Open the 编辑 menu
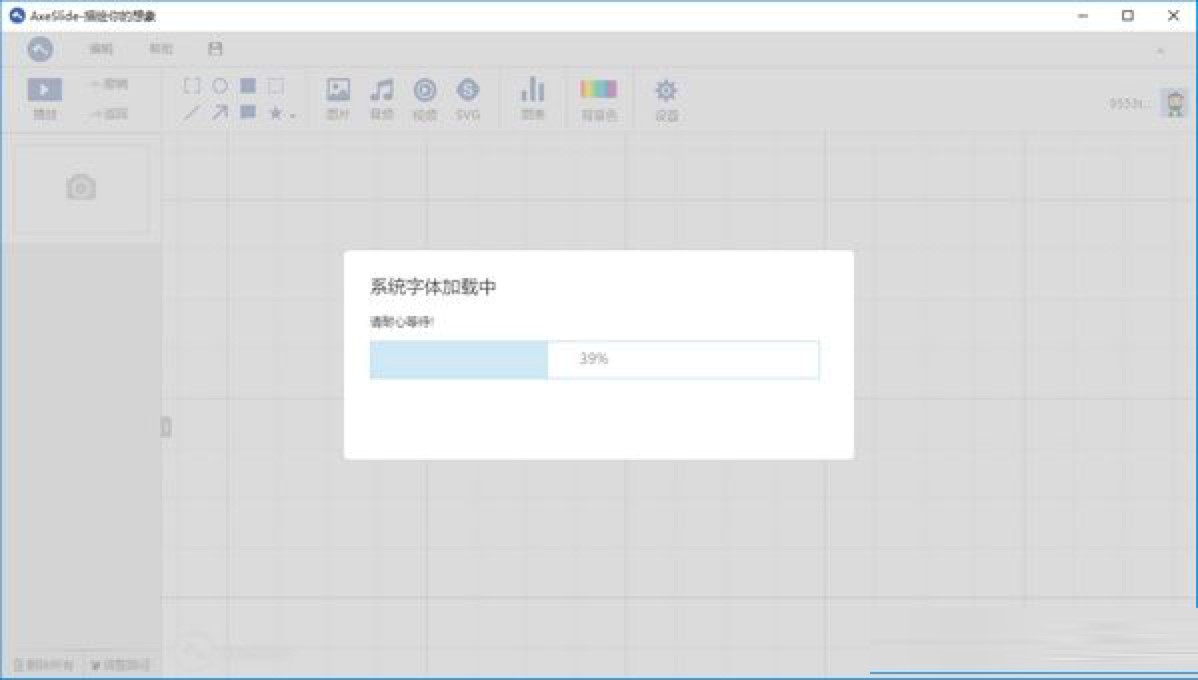The image size is (1198, 680). 101,49
